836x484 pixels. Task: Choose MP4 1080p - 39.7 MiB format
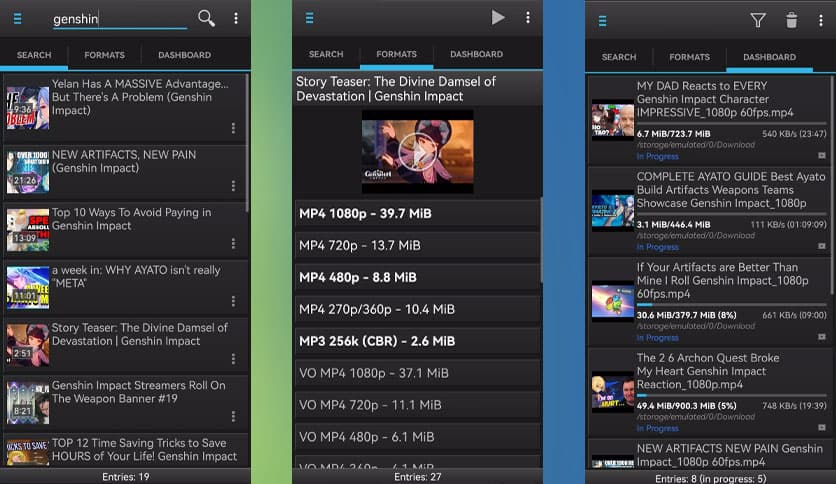[x=417, y=214]
